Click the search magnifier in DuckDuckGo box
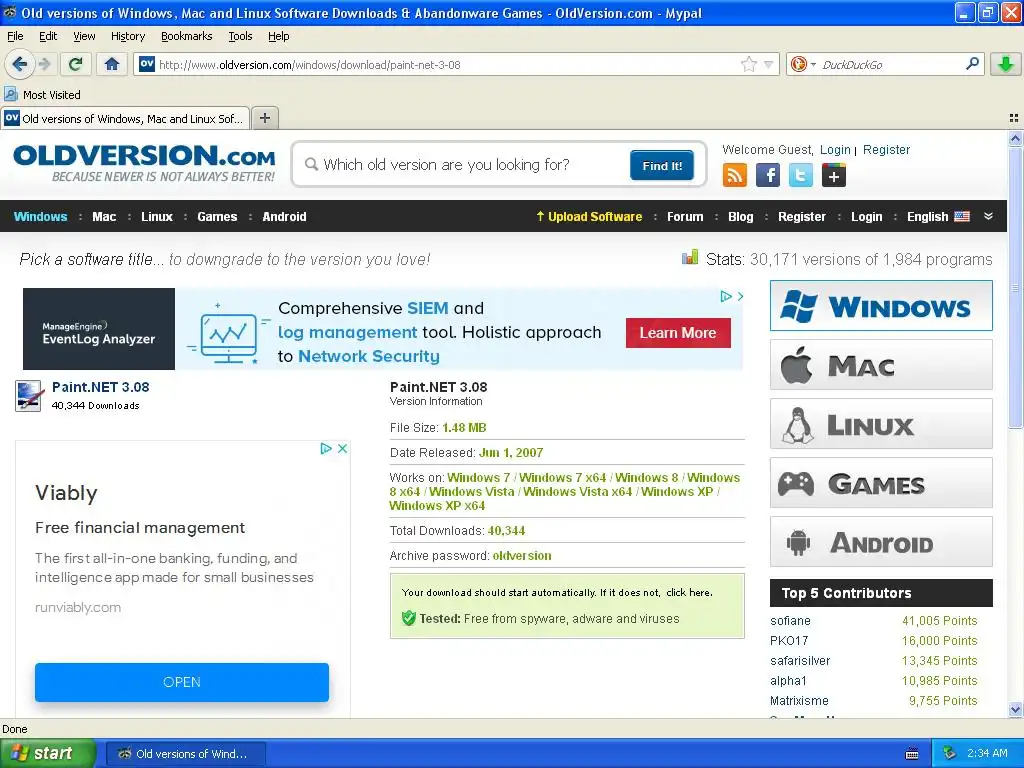 click(972, 64)
